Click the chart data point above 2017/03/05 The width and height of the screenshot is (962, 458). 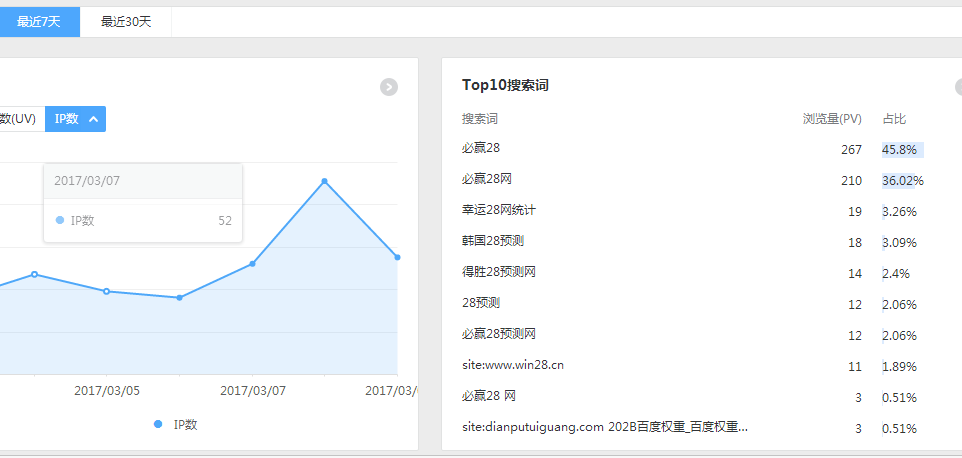[107, 291]
